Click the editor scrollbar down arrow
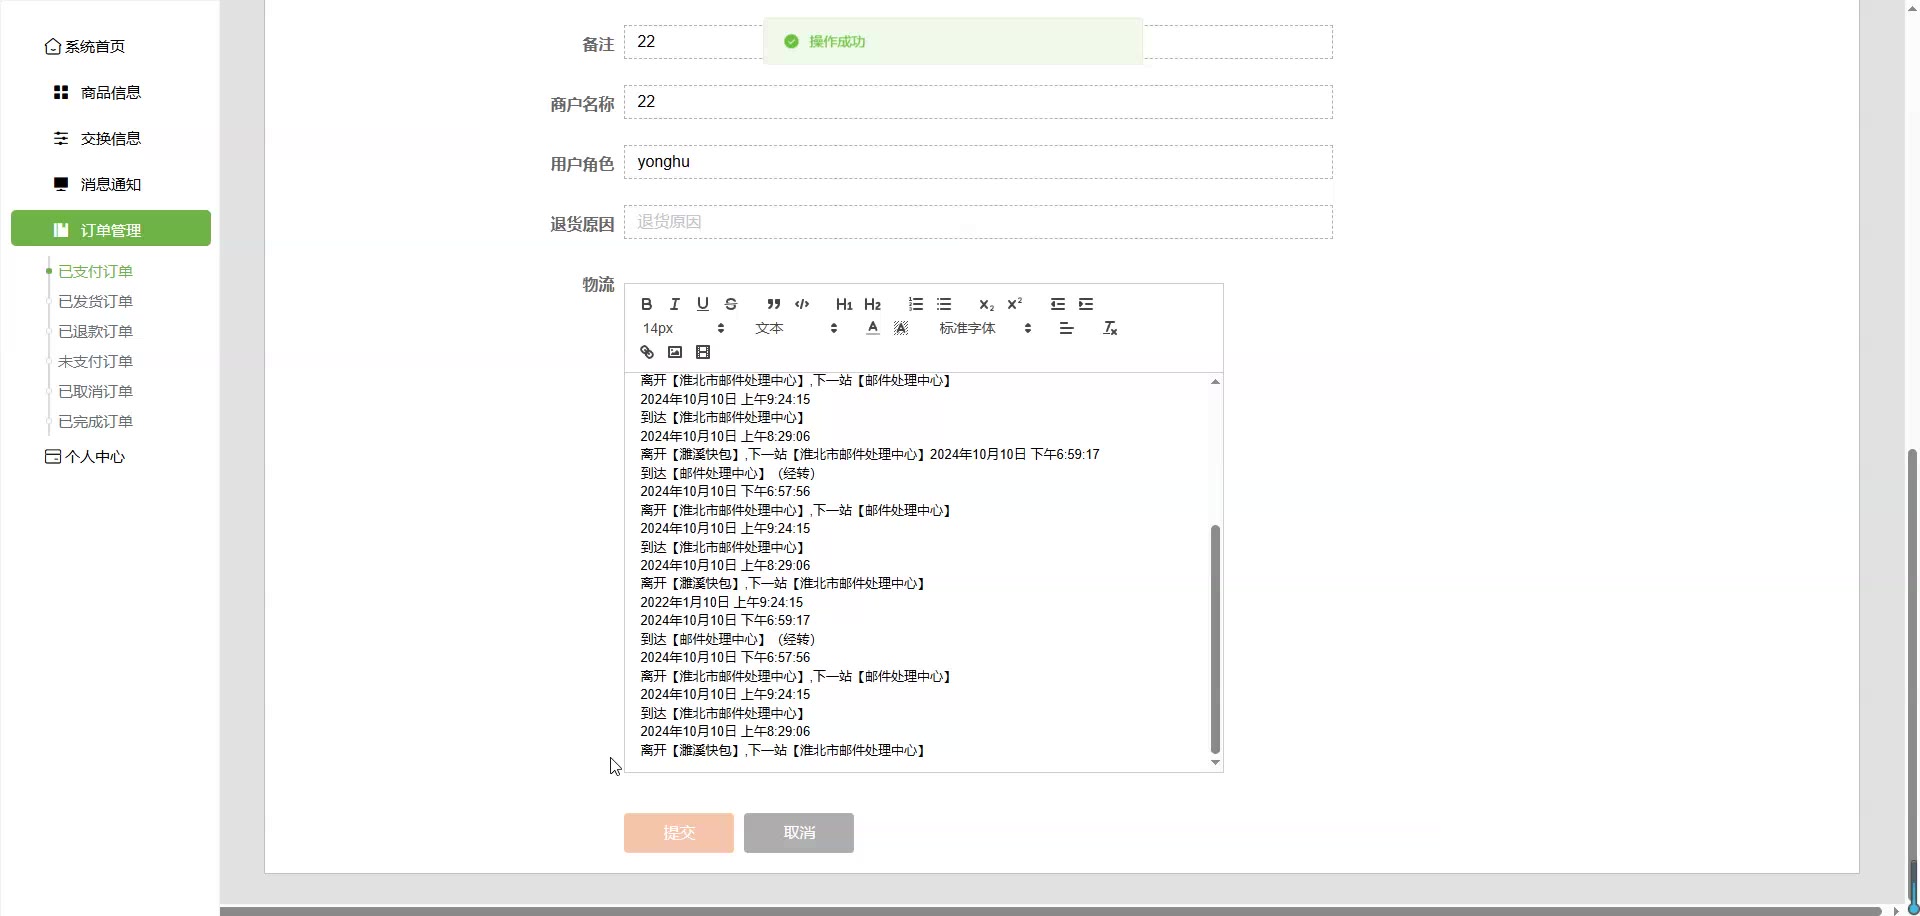Image resolution: width=1920 pixels, height=916 pixels. coord(1215,763)
